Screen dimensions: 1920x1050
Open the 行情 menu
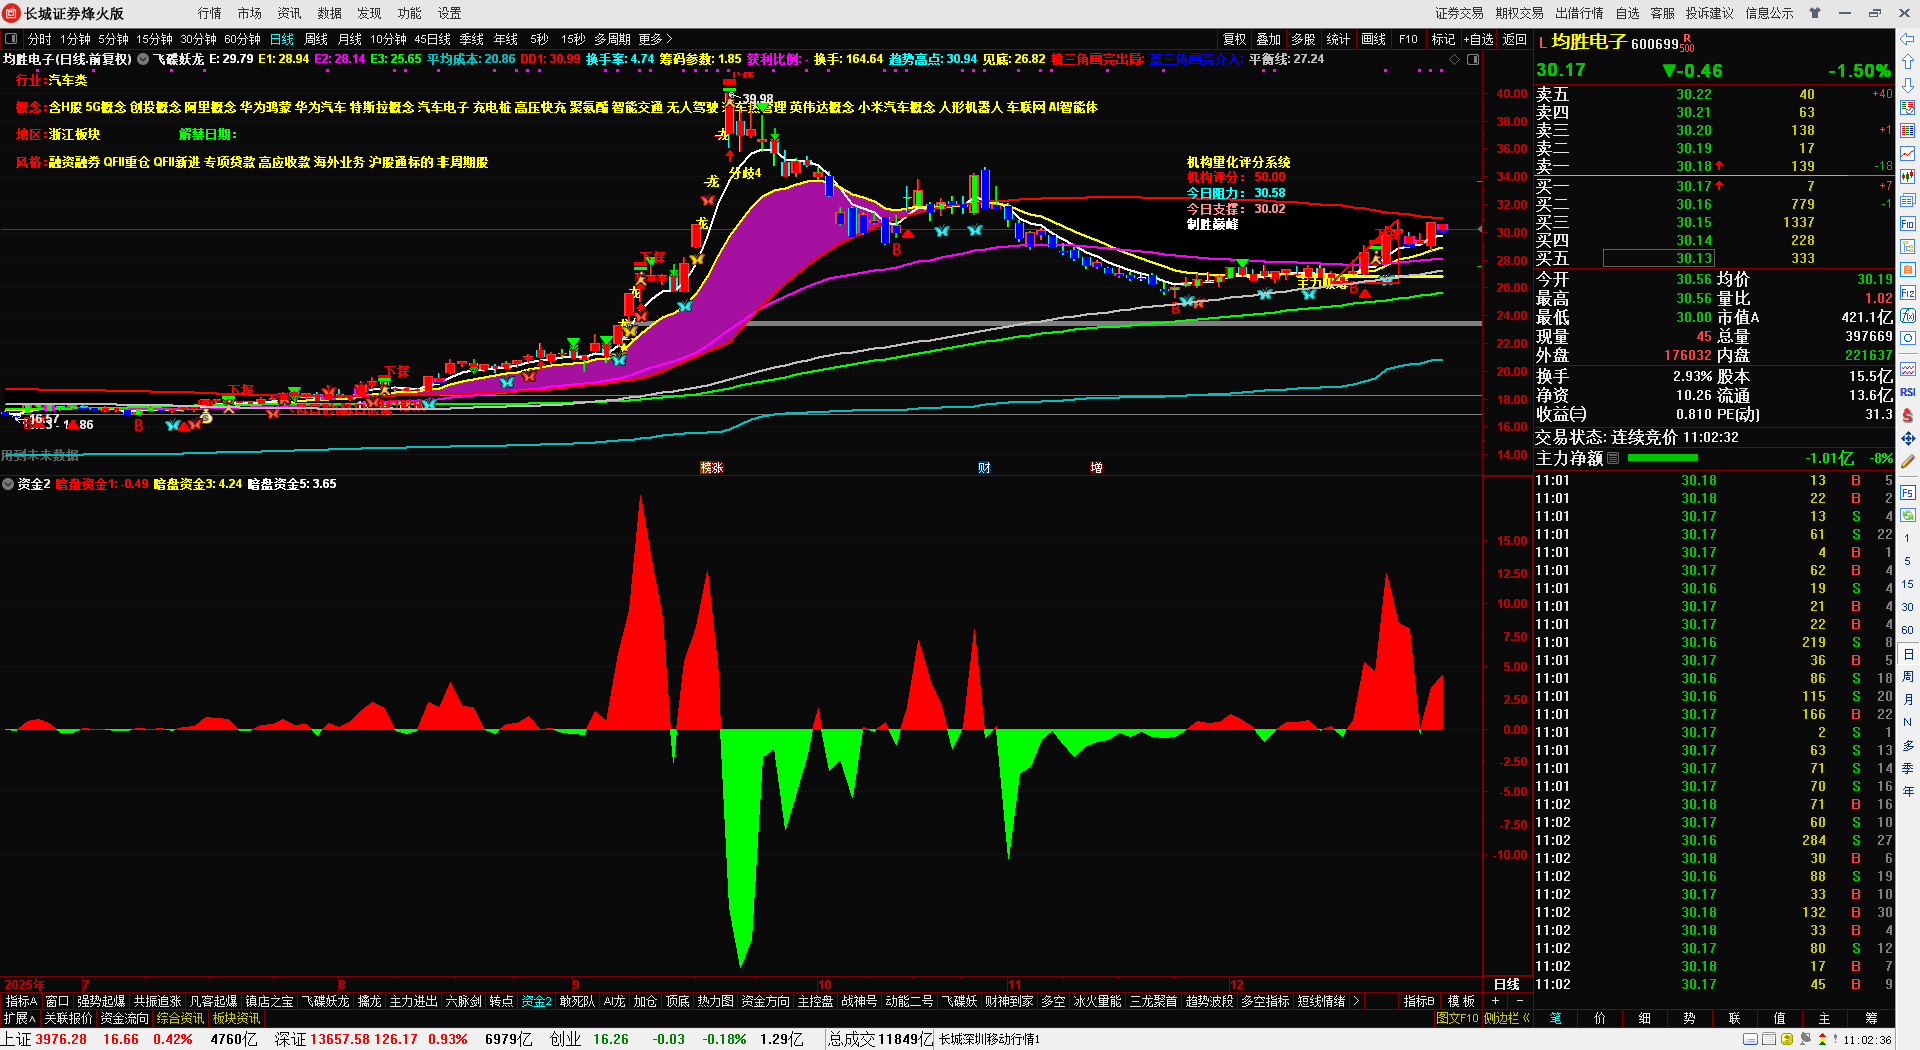[210, 13]
